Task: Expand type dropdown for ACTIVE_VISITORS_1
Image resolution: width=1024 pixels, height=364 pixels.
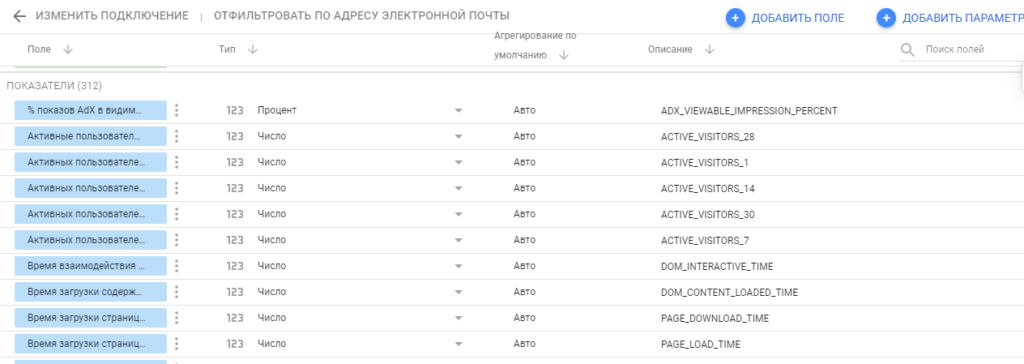Action: (x=458, y=163)
